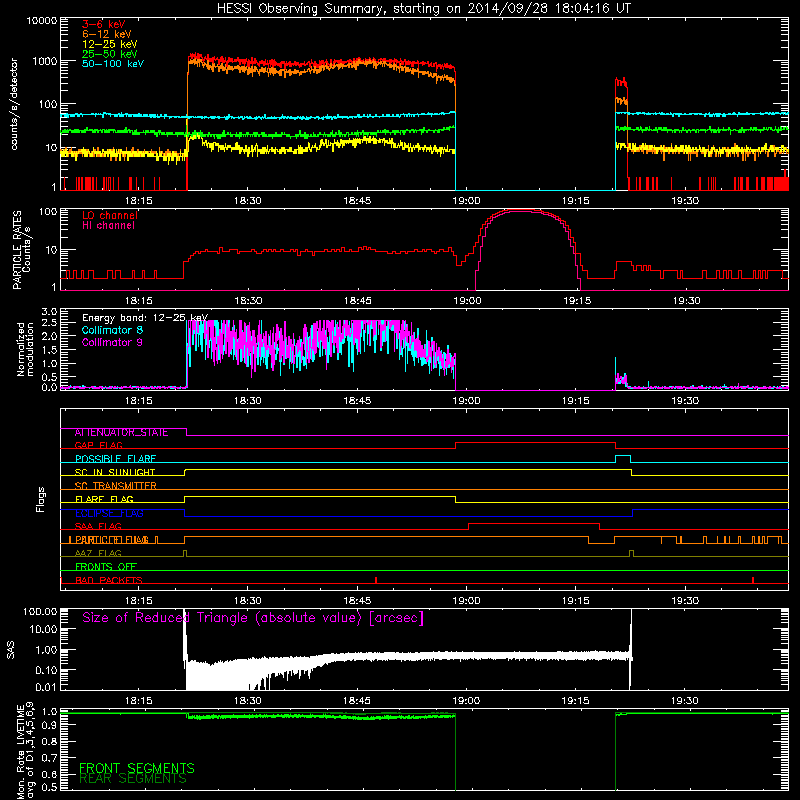Click the A47_FLAG pulse near 19:22

pos(632,553)
